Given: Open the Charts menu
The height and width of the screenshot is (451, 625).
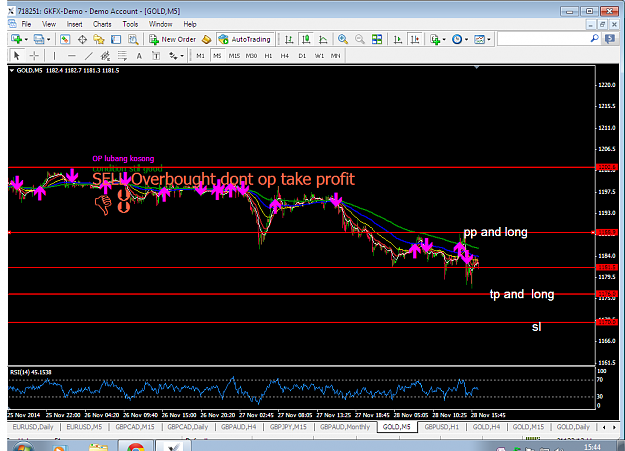Looking at the screenshot, I should pyautogui.click(x=102, y=24).
